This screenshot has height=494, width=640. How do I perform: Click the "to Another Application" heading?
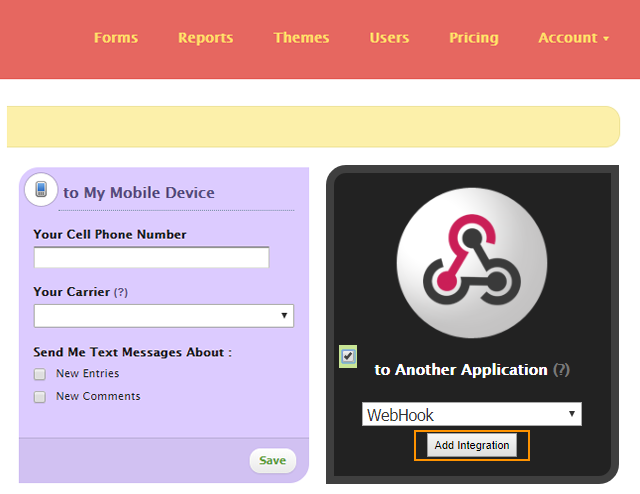pos(461,370)
